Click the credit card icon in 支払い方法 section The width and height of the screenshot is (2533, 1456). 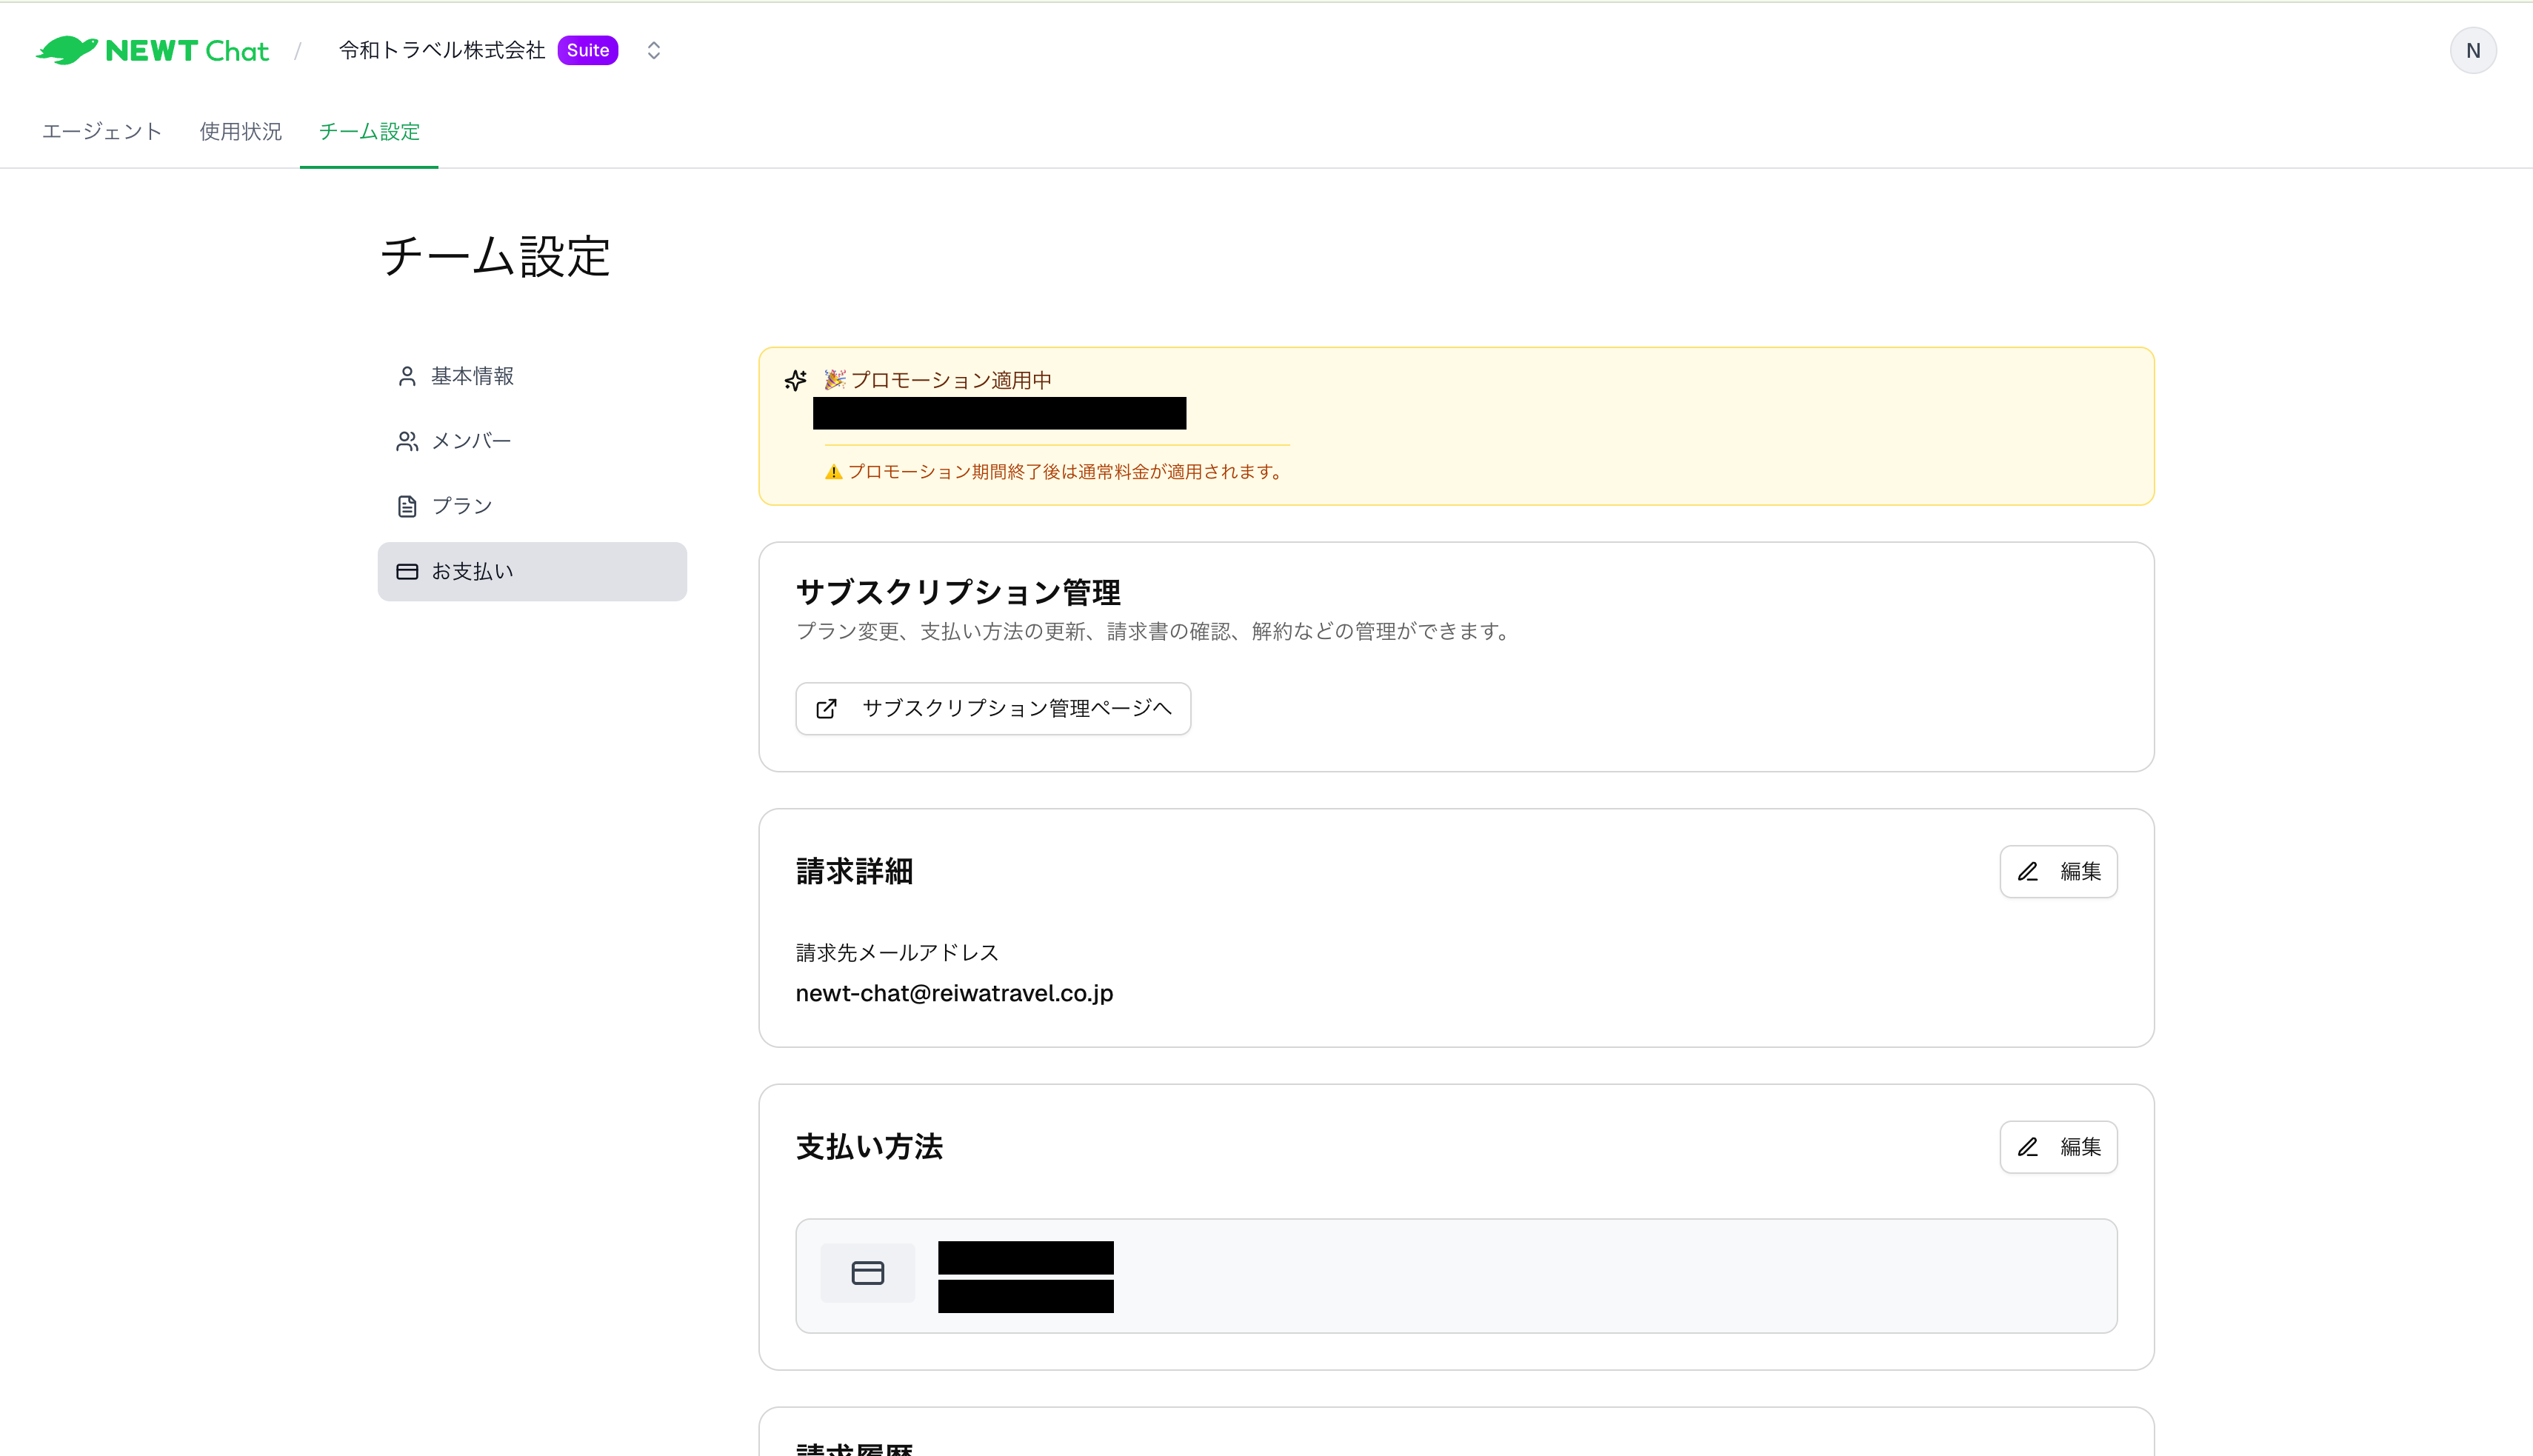867,1272
